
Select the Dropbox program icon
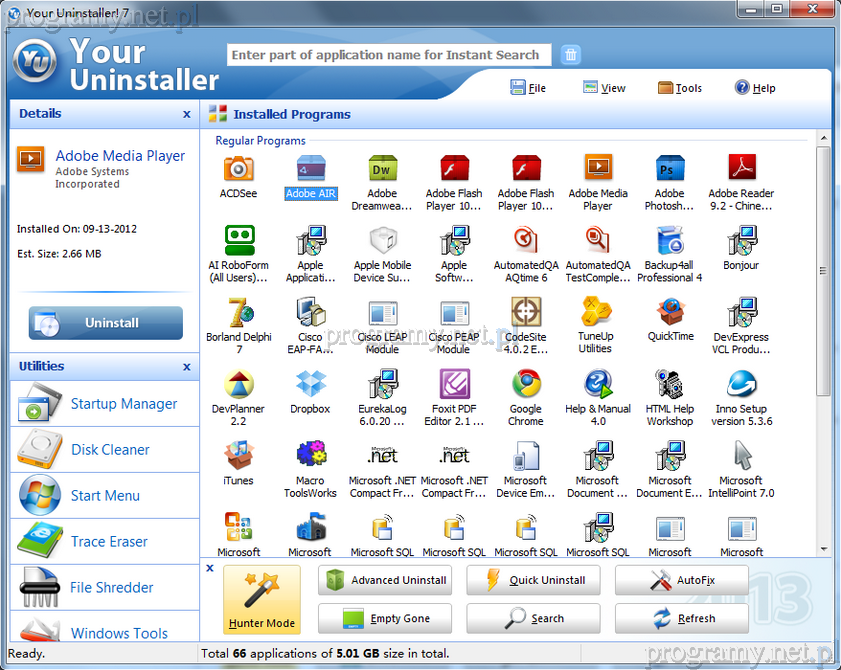tap(310, 384)
